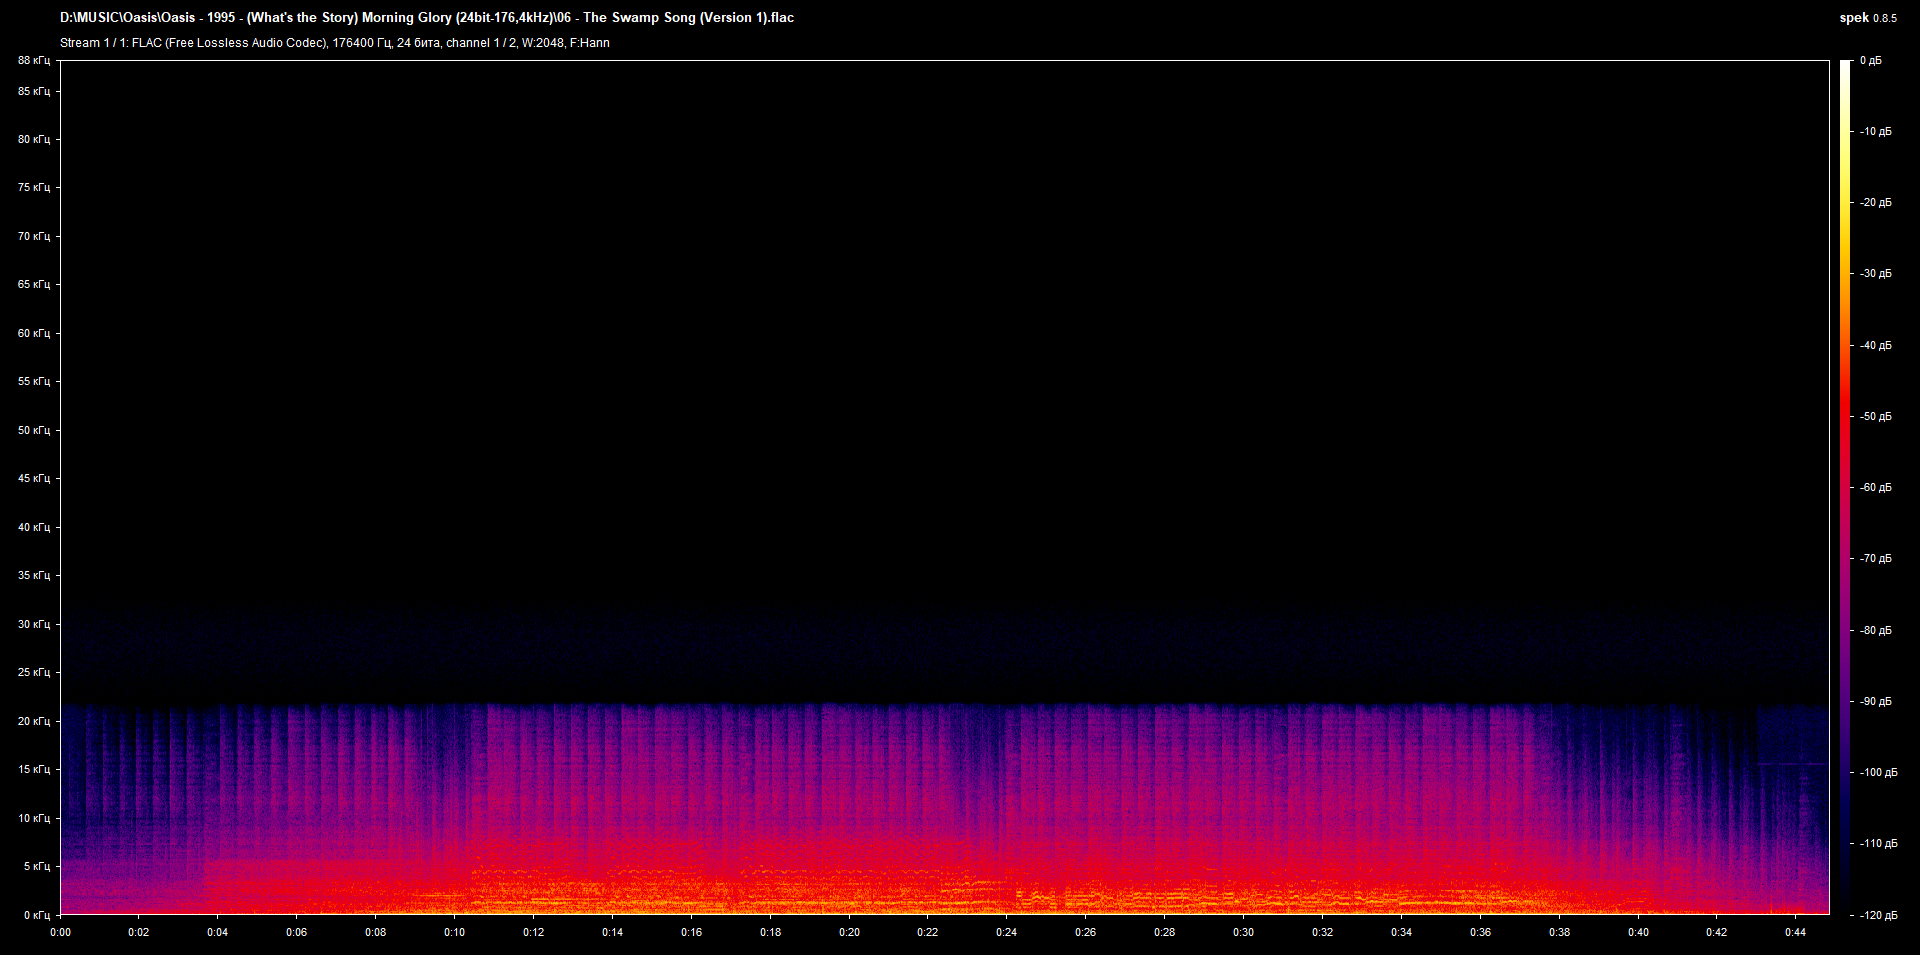Click the 65 кГц frequency axis label
This screenshot has height=955, width=1920.
point(34,285)
